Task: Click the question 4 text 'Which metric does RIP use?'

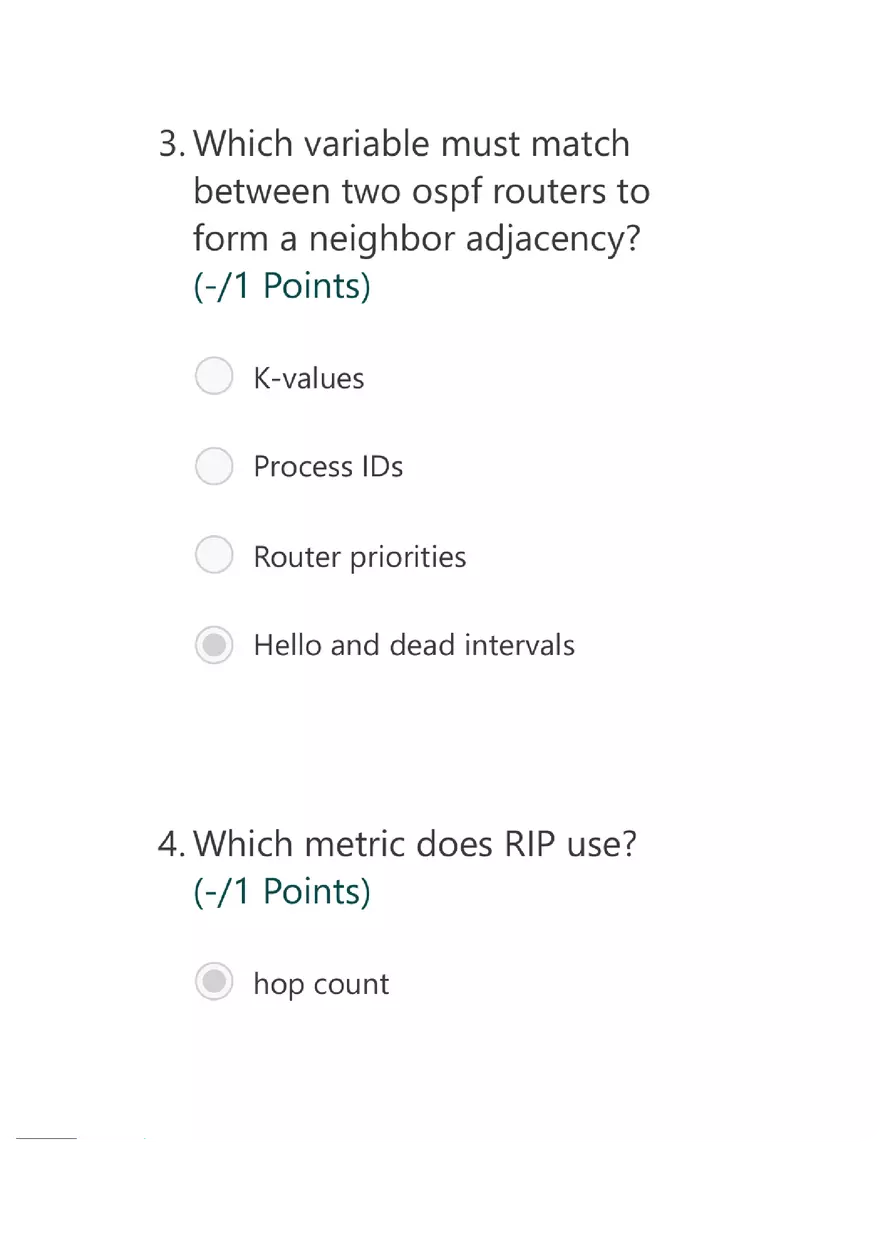Action: [x=415, y=844]
